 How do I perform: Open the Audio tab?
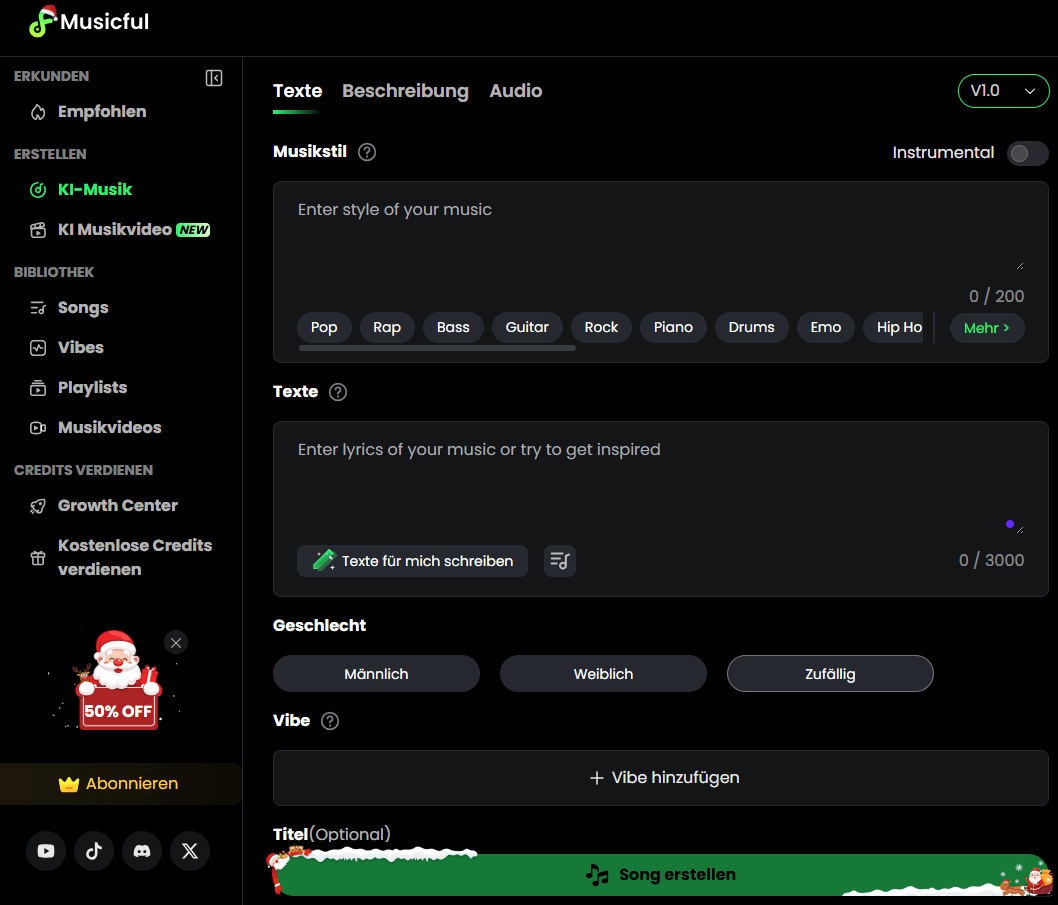[516, 91]
